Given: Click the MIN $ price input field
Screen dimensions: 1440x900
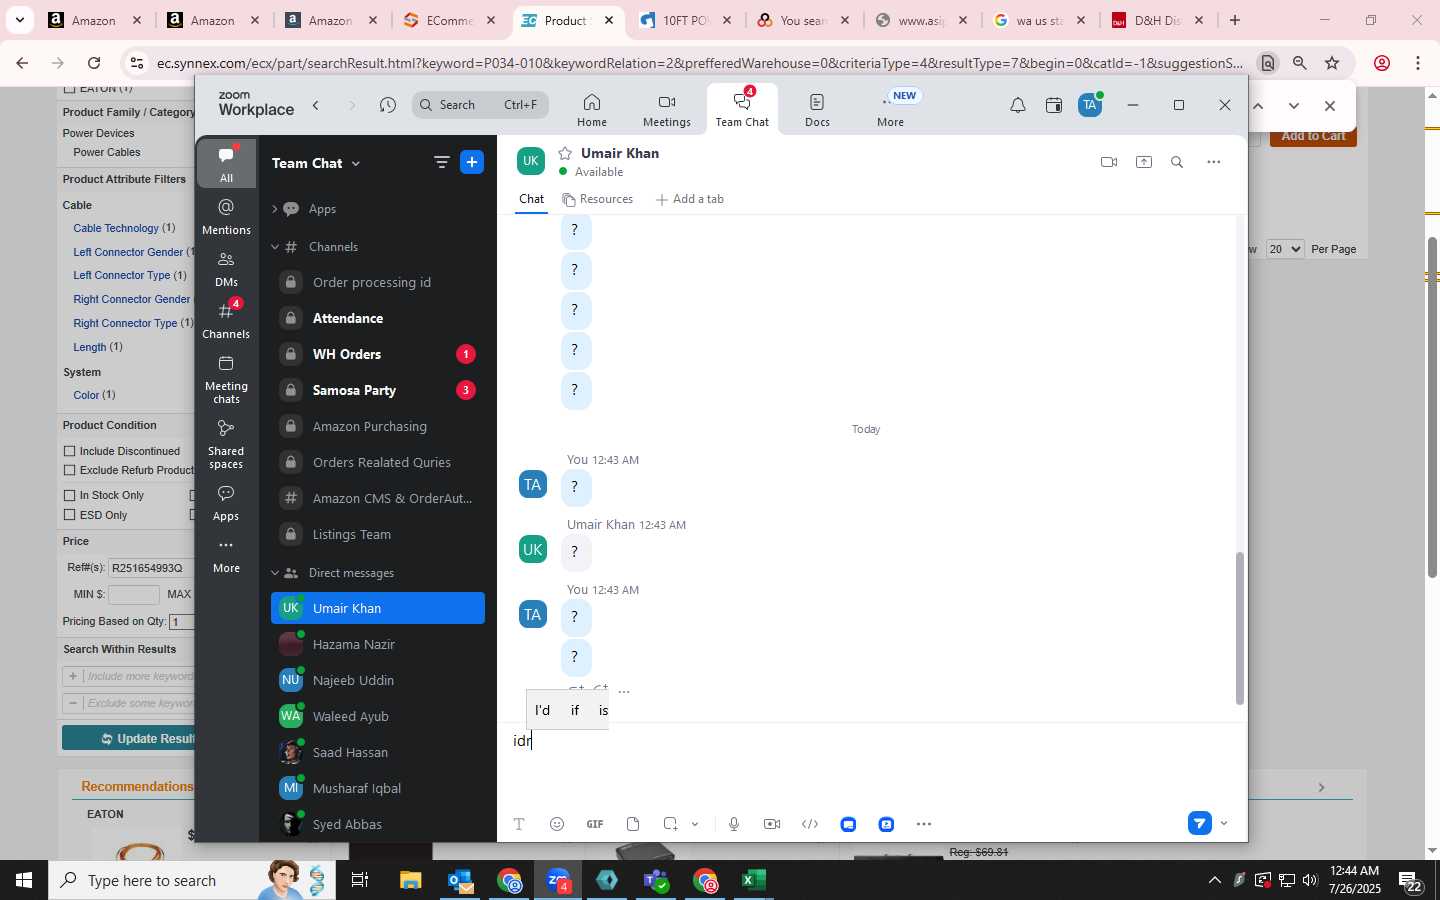Looking at the screenshot, I should [x=134, y=594].
